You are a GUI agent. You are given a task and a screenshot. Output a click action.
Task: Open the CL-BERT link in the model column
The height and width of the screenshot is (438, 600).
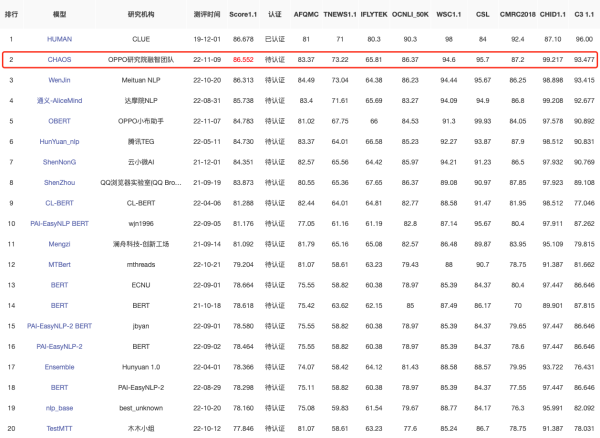tap(59, 203)
